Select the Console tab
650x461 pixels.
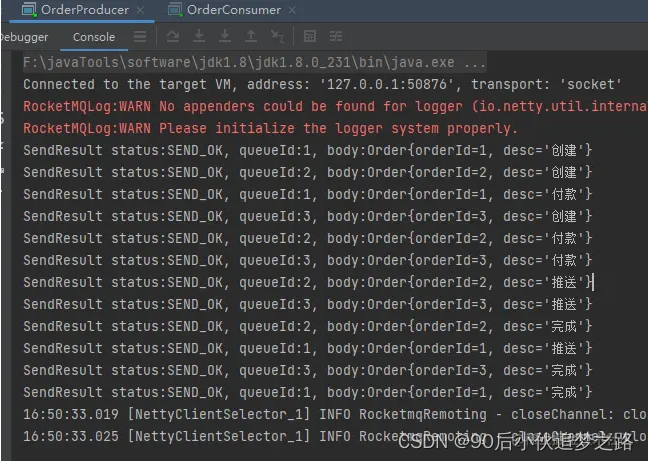(94, 37)
